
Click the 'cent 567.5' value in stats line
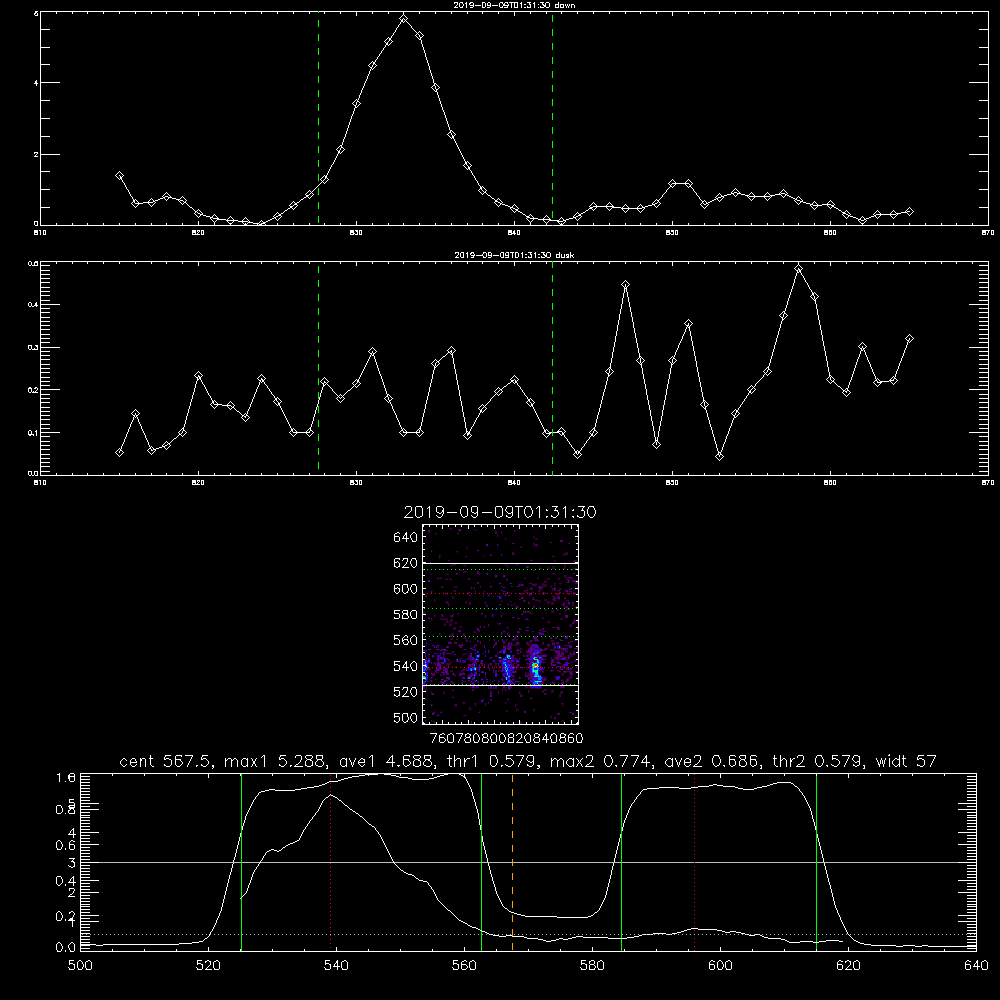(x=167, y=761)
